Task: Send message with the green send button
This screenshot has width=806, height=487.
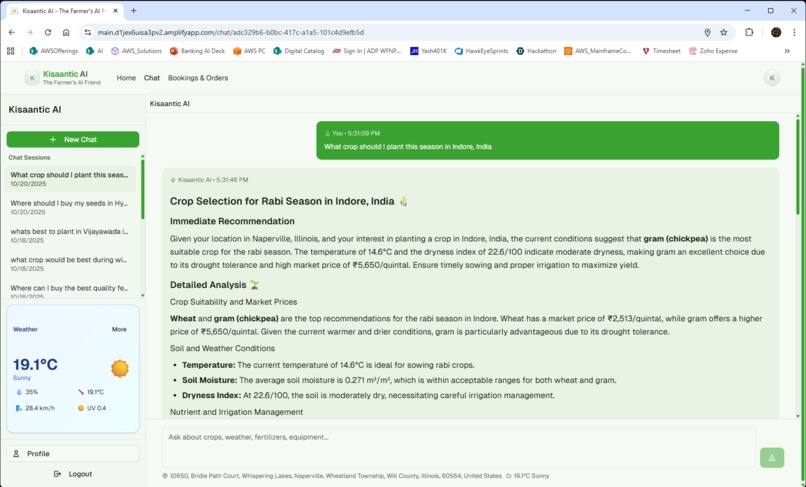Action: click(x=772, y=457)
